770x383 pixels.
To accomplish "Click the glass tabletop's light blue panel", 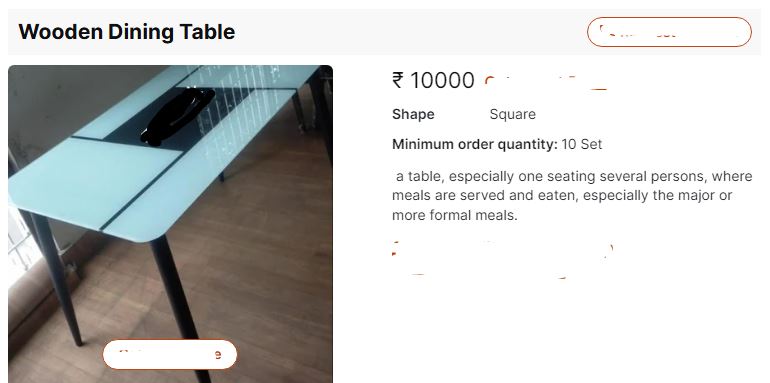I will point(93,182).
